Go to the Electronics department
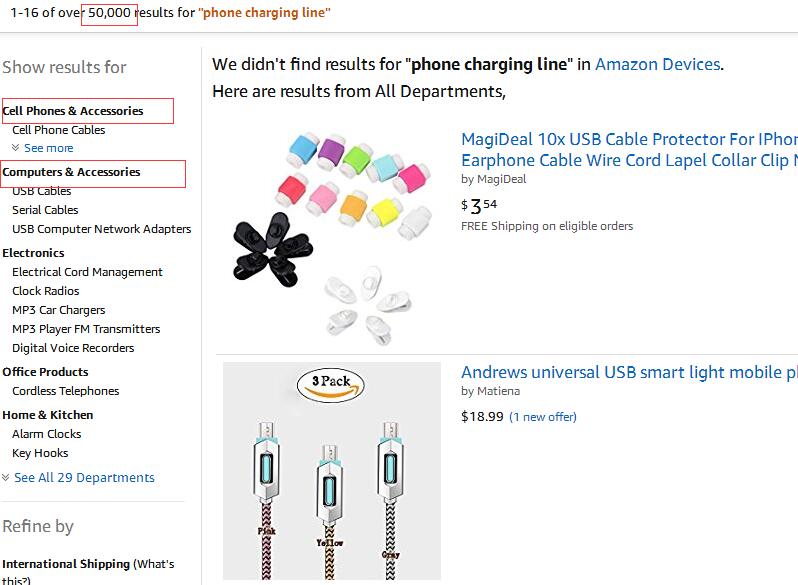The image size is (798, 585). (33, 253)
